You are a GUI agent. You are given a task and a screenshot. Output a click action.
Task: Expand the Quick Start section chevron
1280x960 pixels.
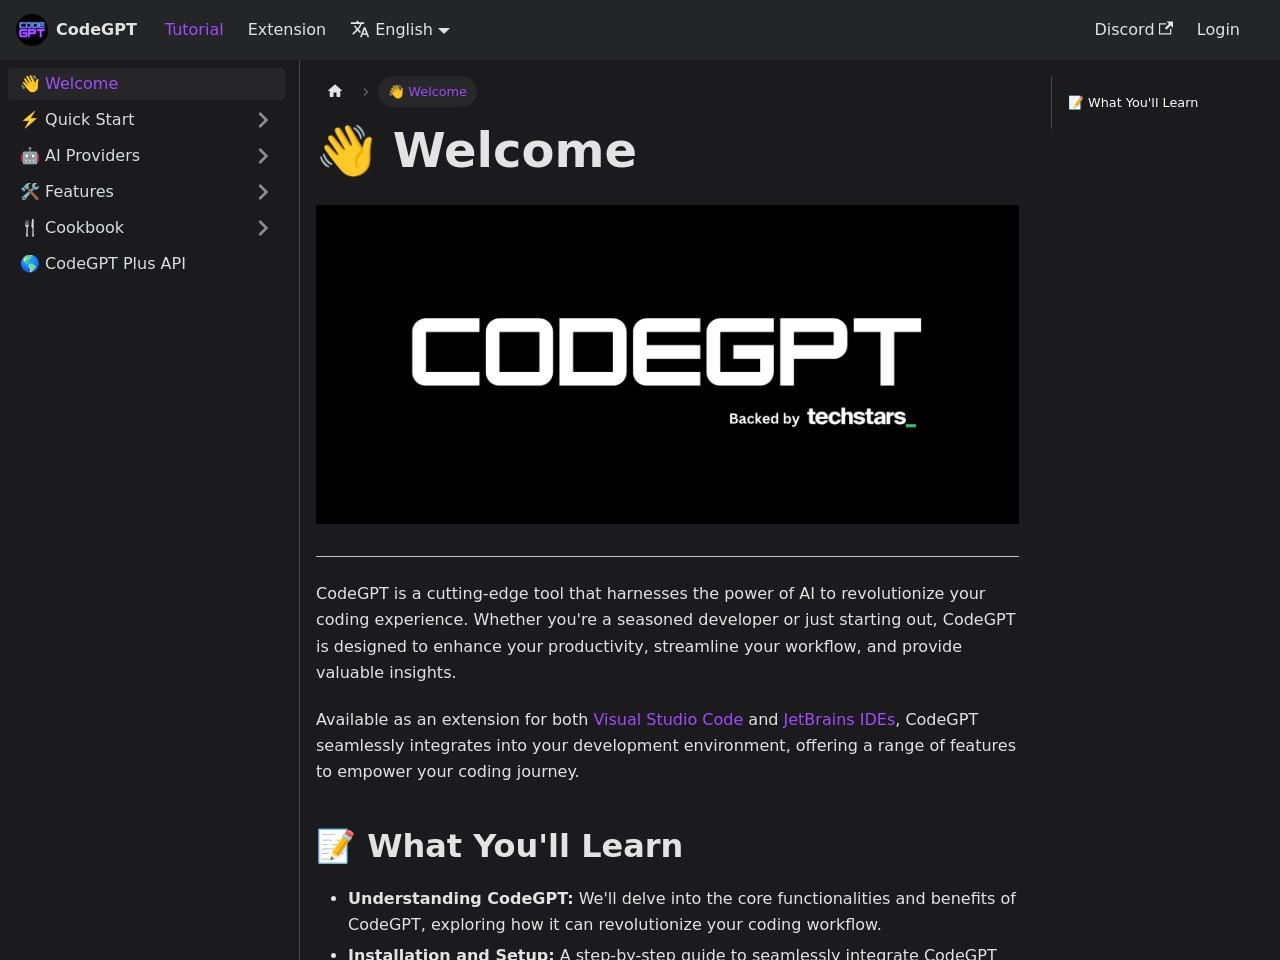click(x=263, y=120)
